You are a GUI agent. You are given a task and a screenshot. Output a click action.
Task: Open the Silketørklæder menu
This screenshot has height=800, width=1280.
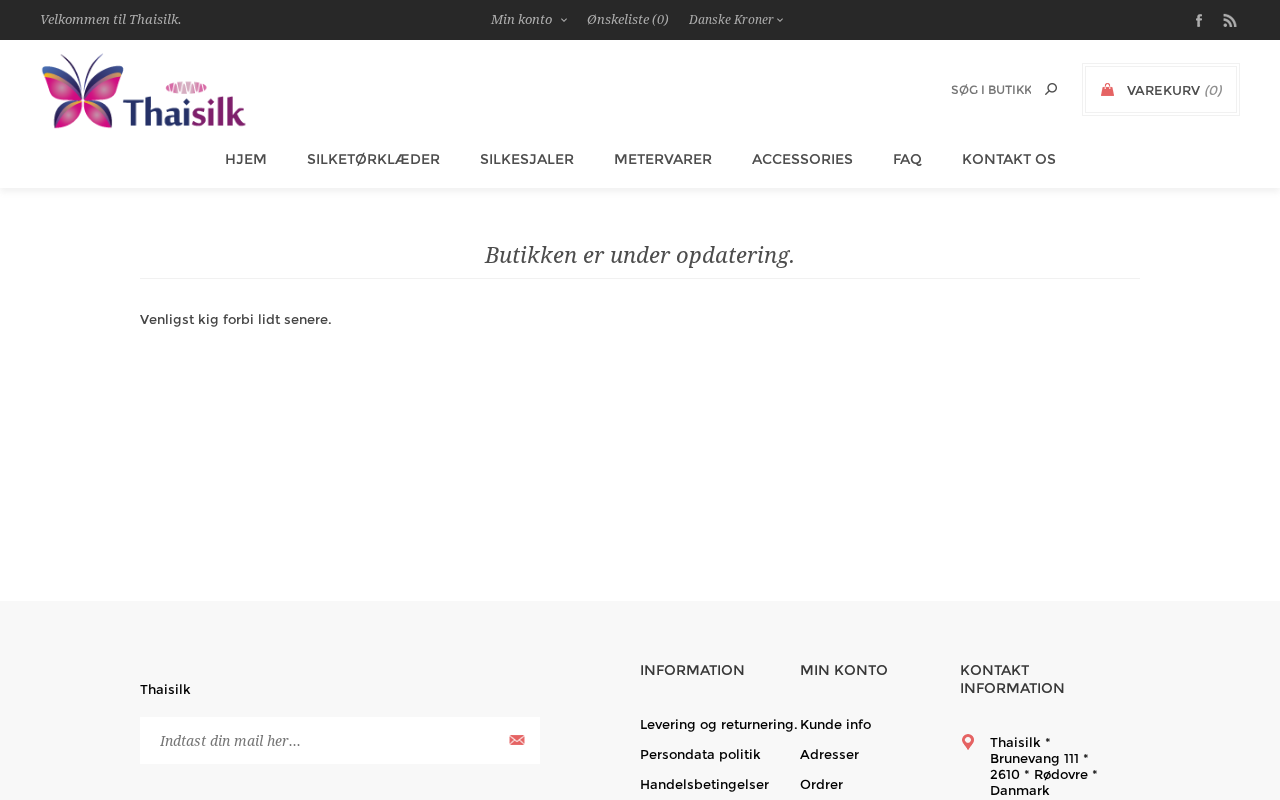click(373, 159)
